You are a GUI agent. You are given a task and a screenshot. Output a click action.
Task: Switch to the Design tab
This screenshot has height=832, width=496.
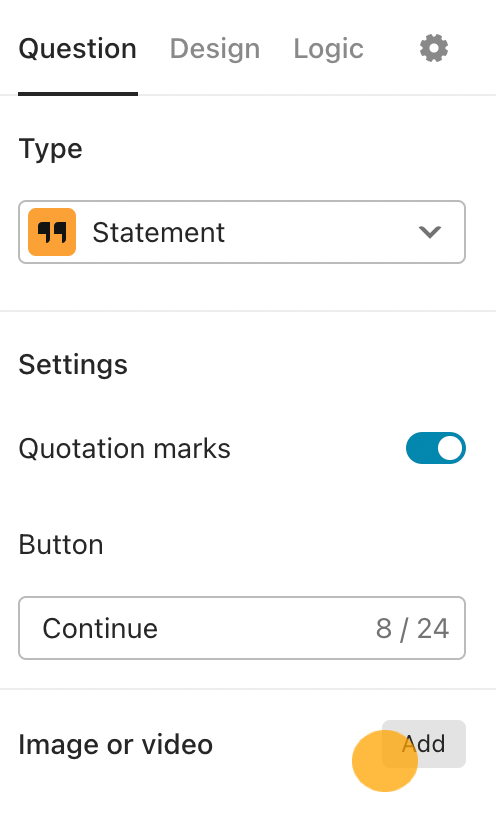click(215, 49)
